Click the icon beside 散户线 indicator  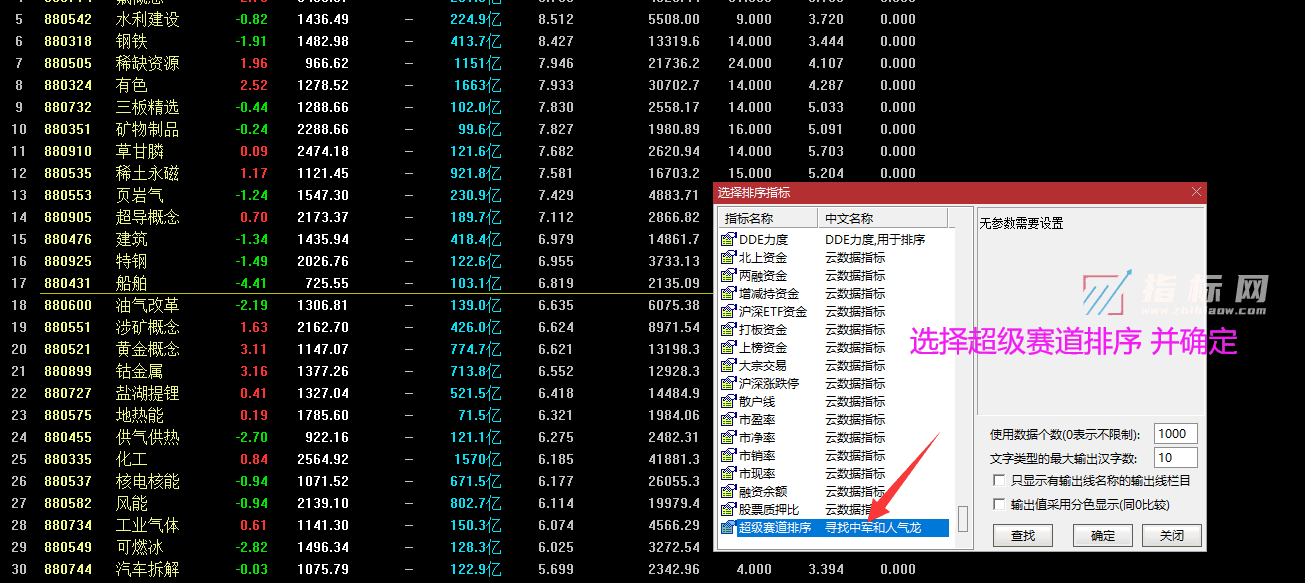pos(728,402)
